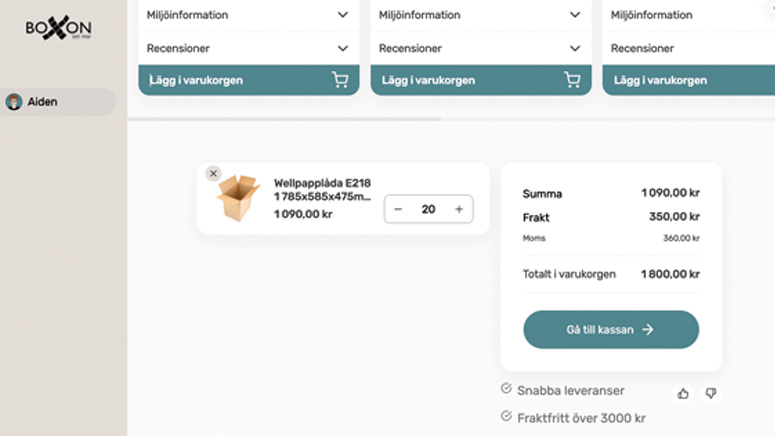The height and width of the screenshot is (436, 775).
Task: Proceed with Gå till kassan button
Action: 611,329
